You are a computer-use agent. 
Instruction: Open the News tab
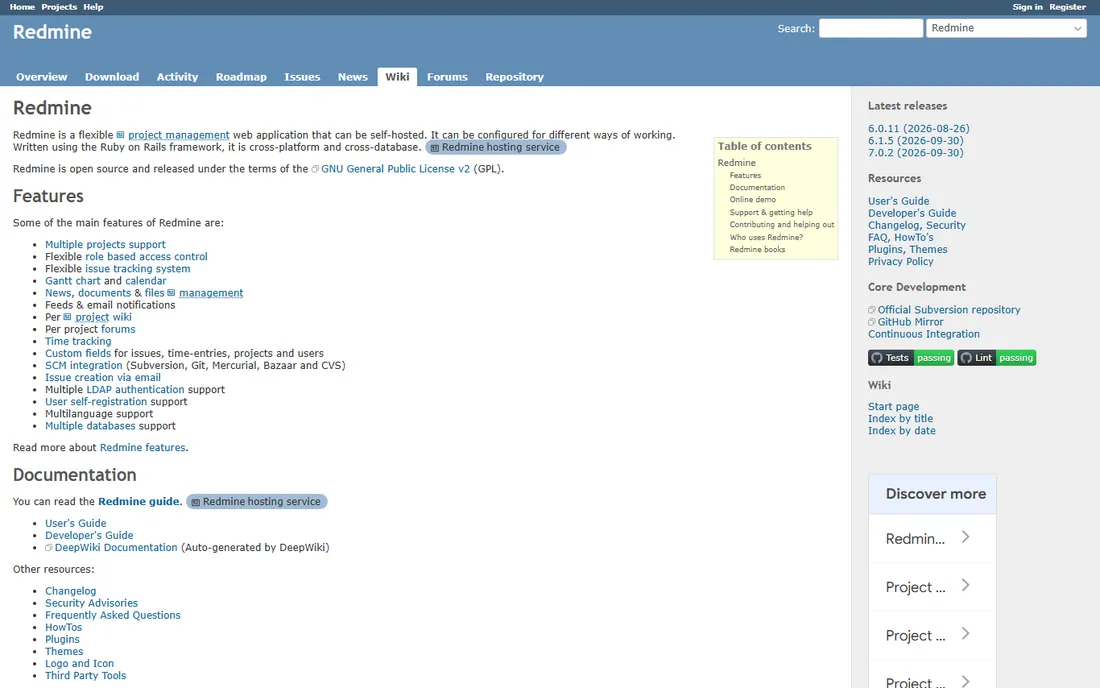point(353,77)
